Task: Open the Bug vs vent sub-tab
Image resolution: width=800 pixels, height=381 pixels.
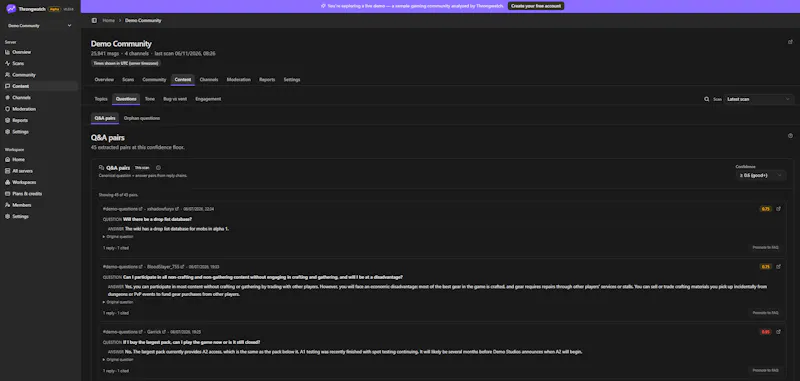Action: click(x=175, y=99)
